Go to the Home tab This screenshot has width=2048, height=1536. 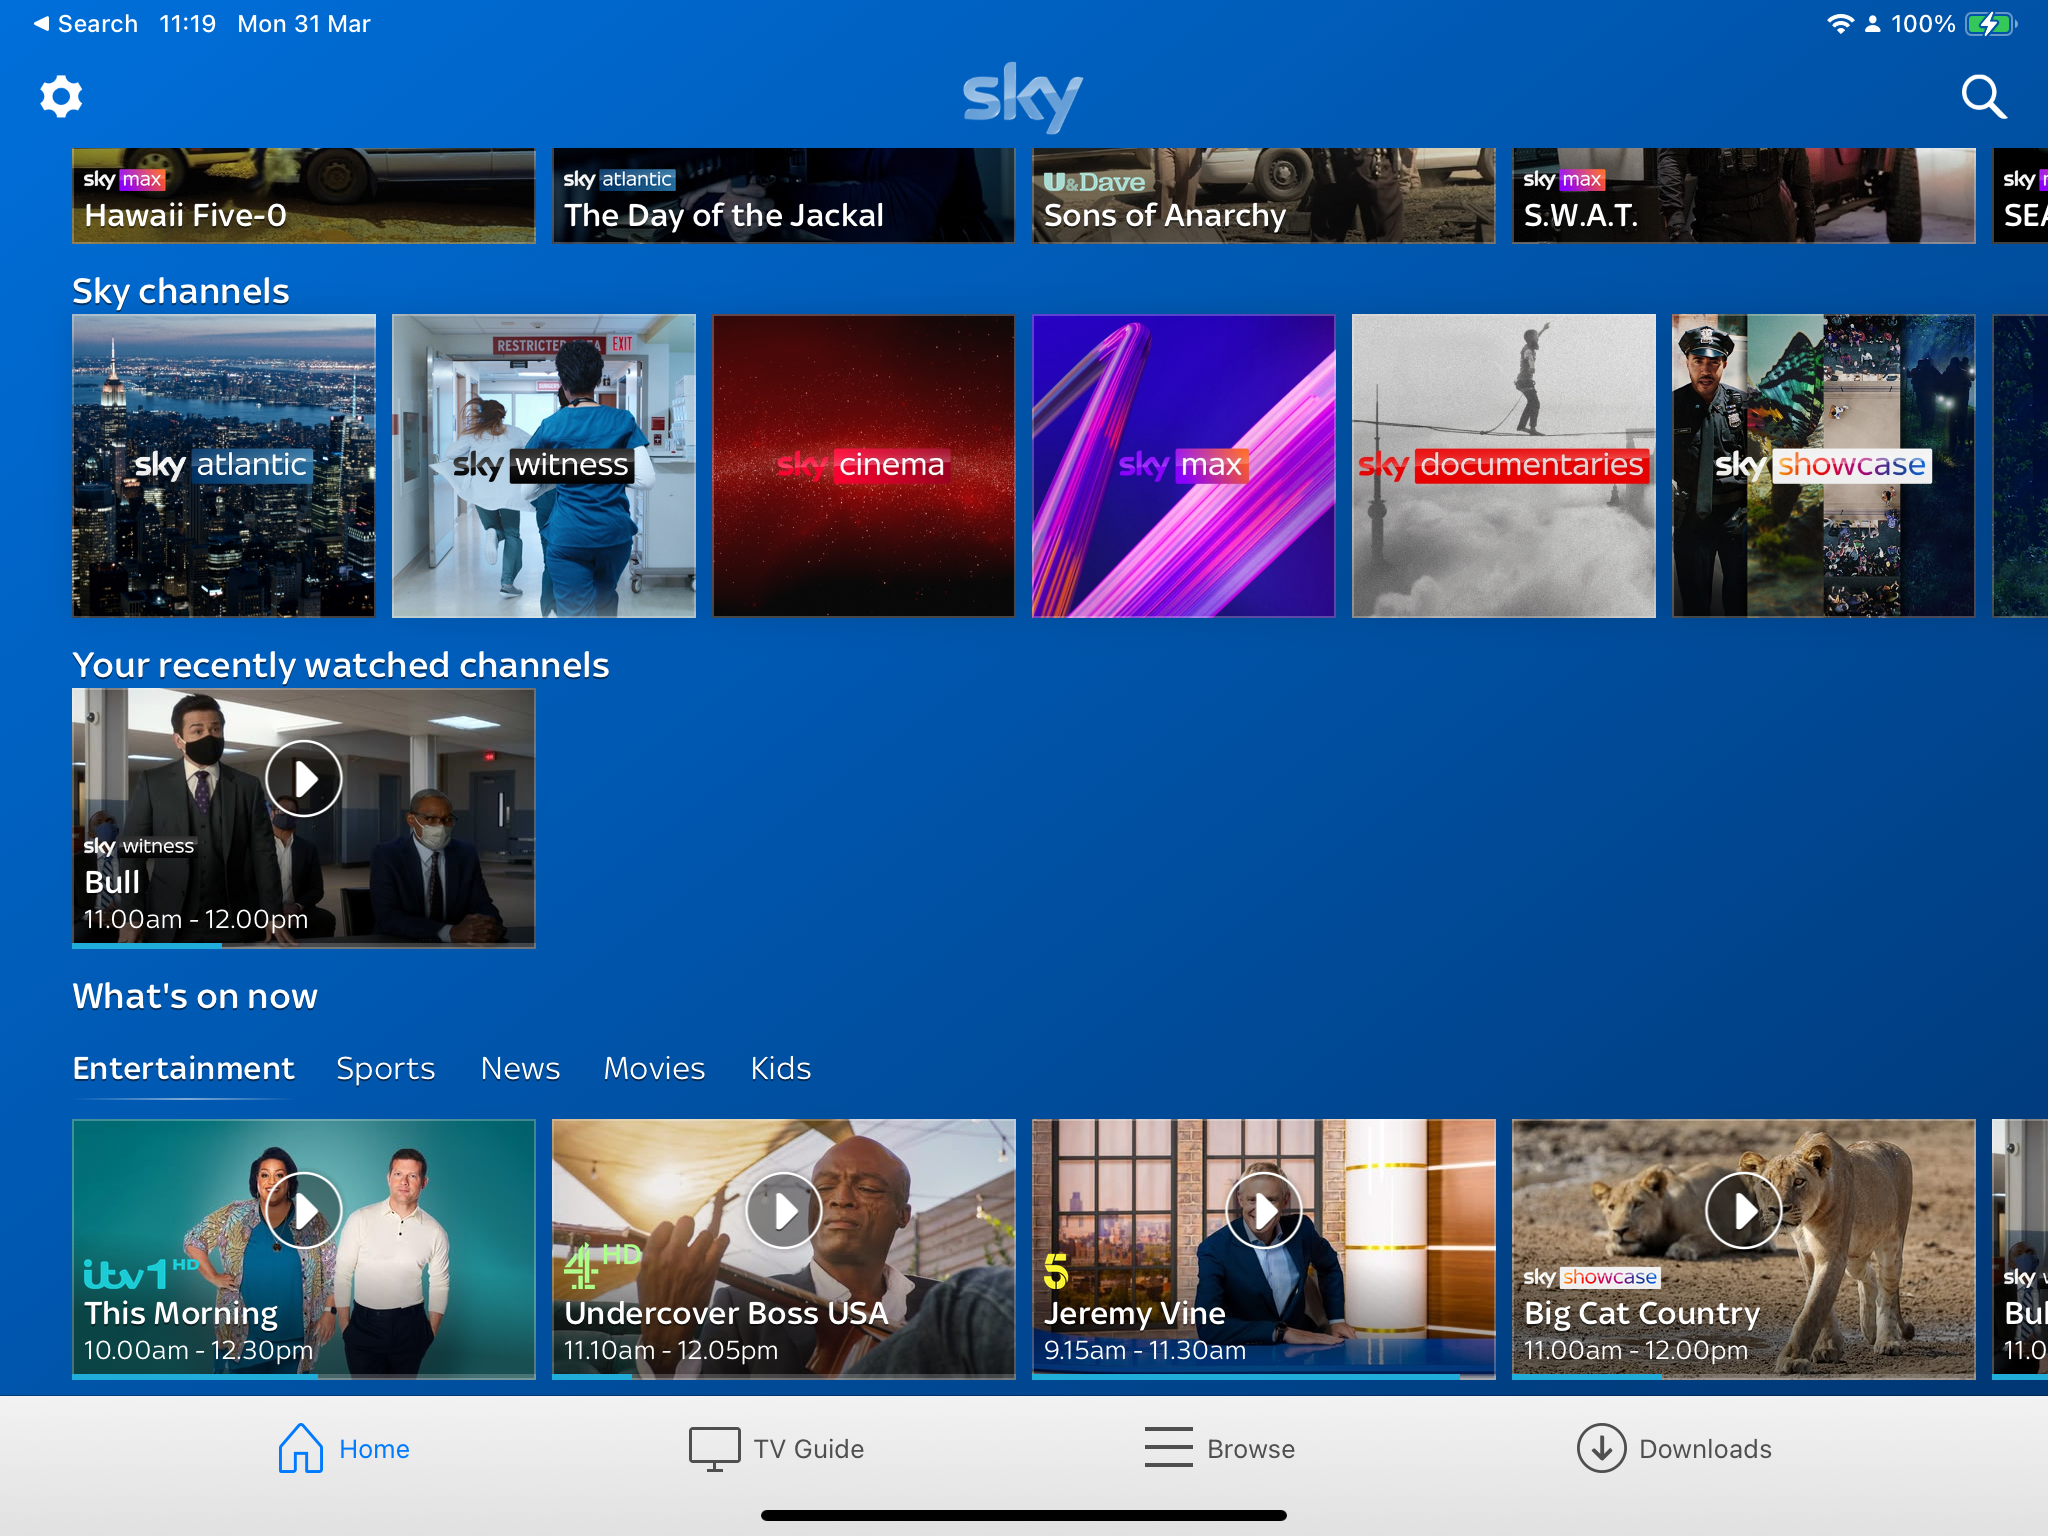(344, 1448)
